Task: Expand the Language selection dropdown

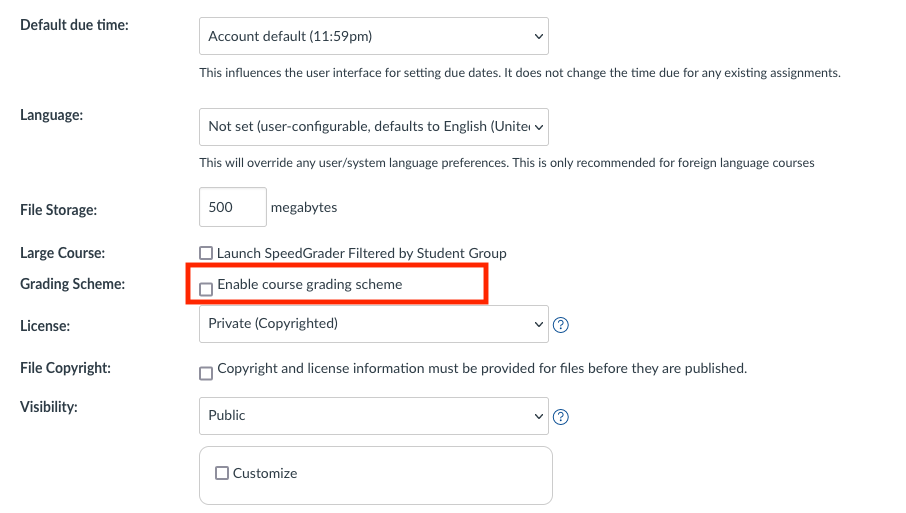Action: pos(374,127)
